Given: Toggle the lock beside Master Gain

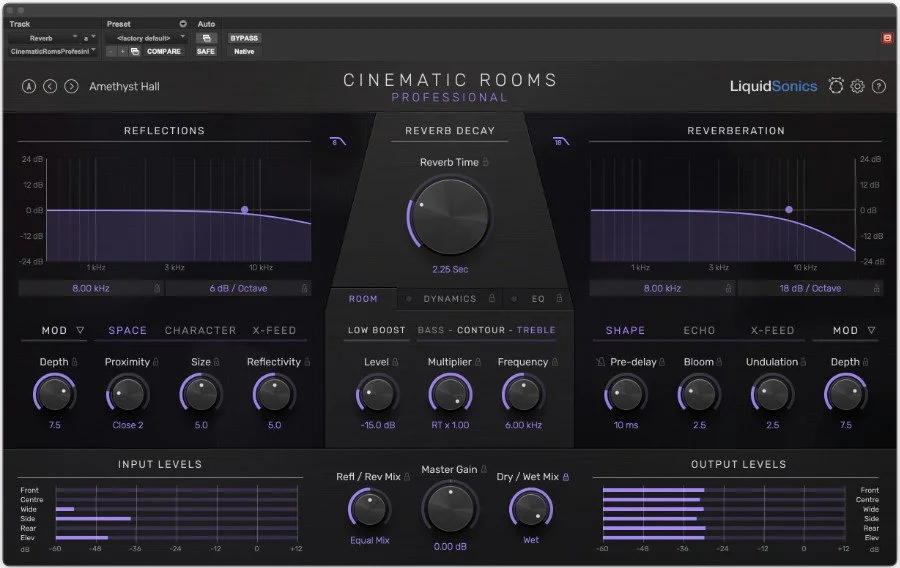Looking at the screenshot, I should 484,469.
